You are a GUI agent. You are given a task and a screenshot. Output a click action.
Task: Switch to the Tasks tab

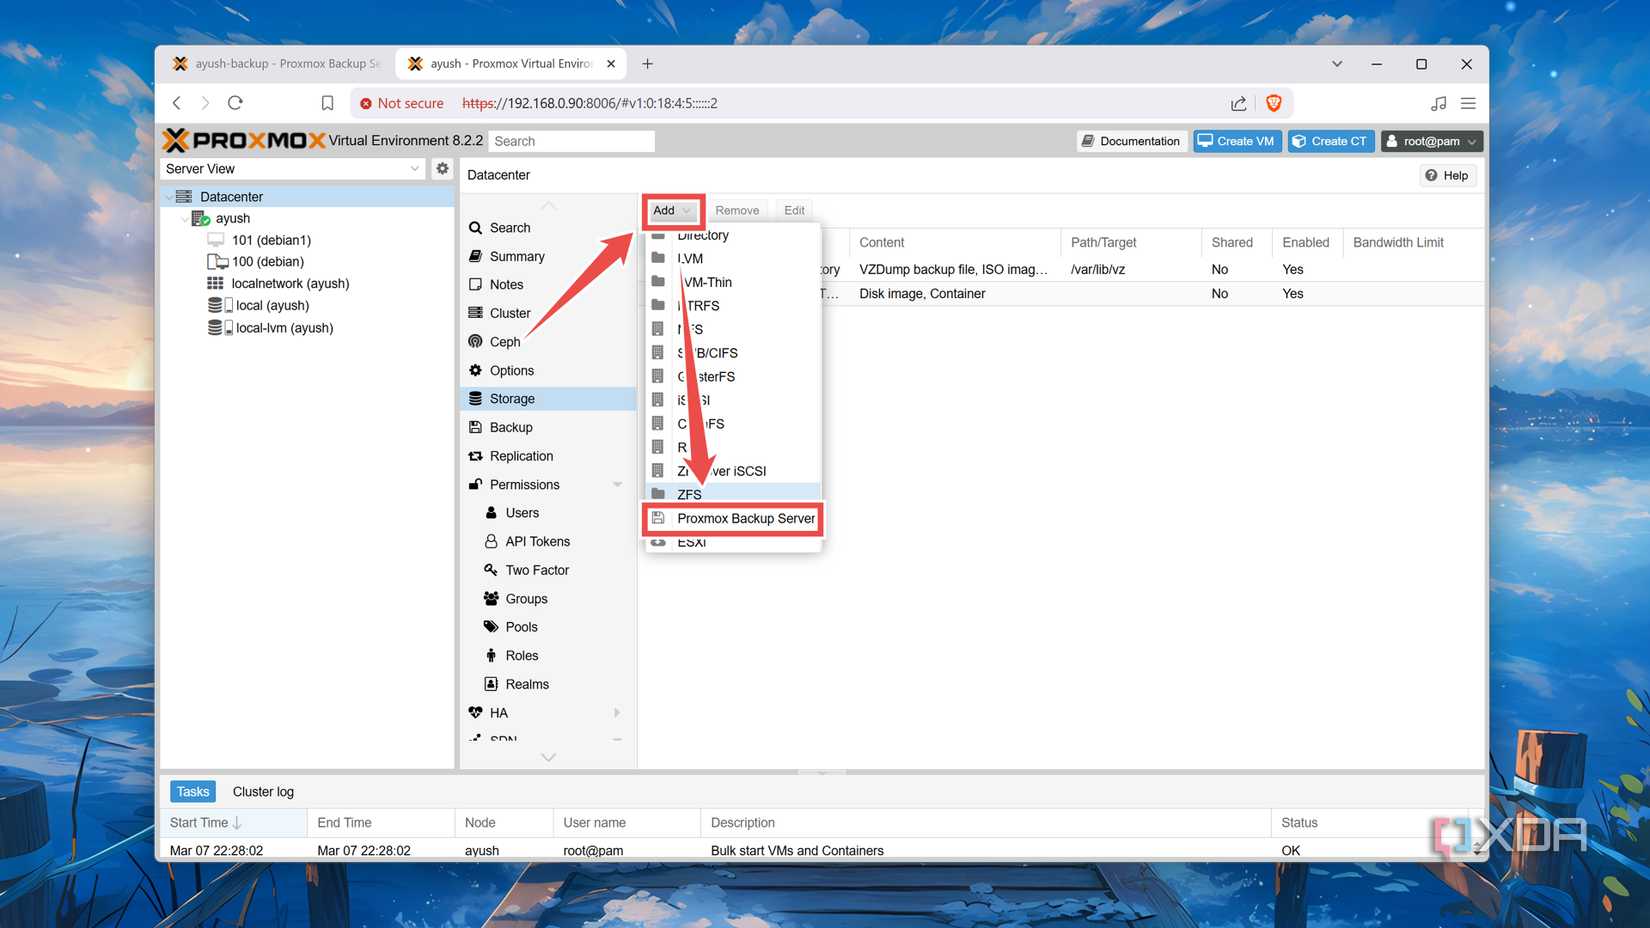[192, 792]
